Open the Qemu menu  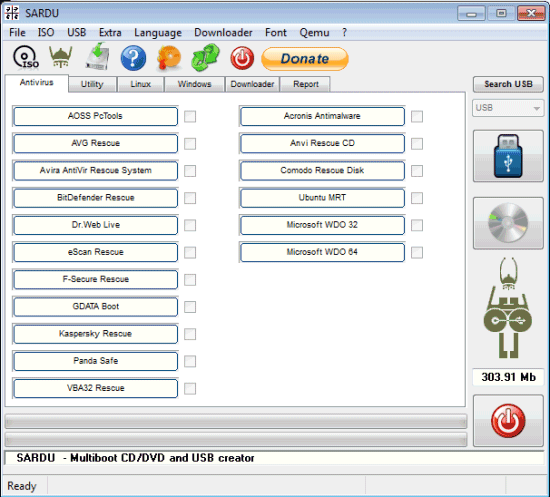click(x=314, y=33)
